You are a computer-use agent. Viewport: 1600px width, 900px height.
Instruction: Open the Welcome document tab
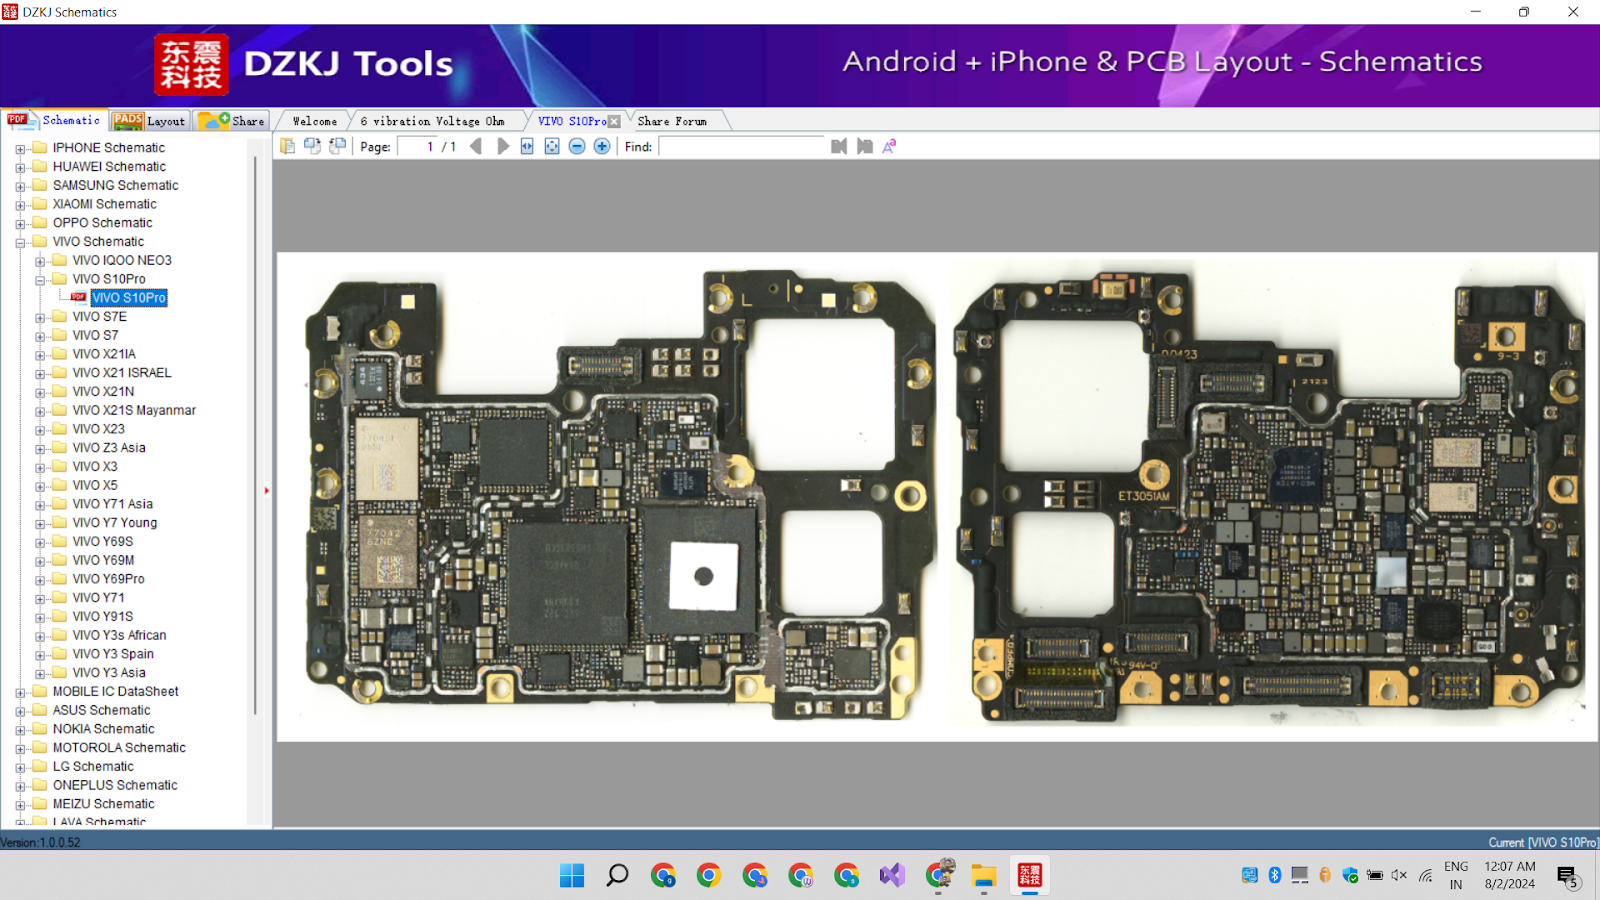tap(315, 121)
